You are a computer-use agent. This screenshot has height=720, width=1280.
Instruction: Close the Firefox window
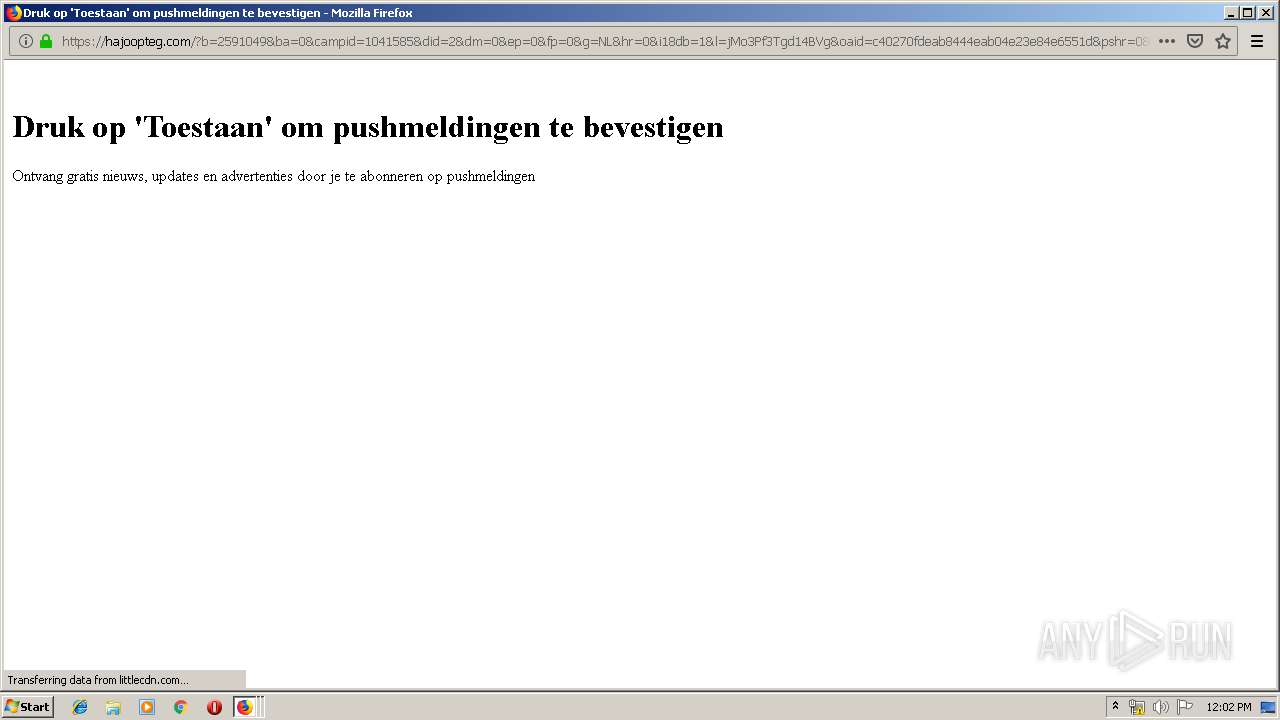(1266, 13)
